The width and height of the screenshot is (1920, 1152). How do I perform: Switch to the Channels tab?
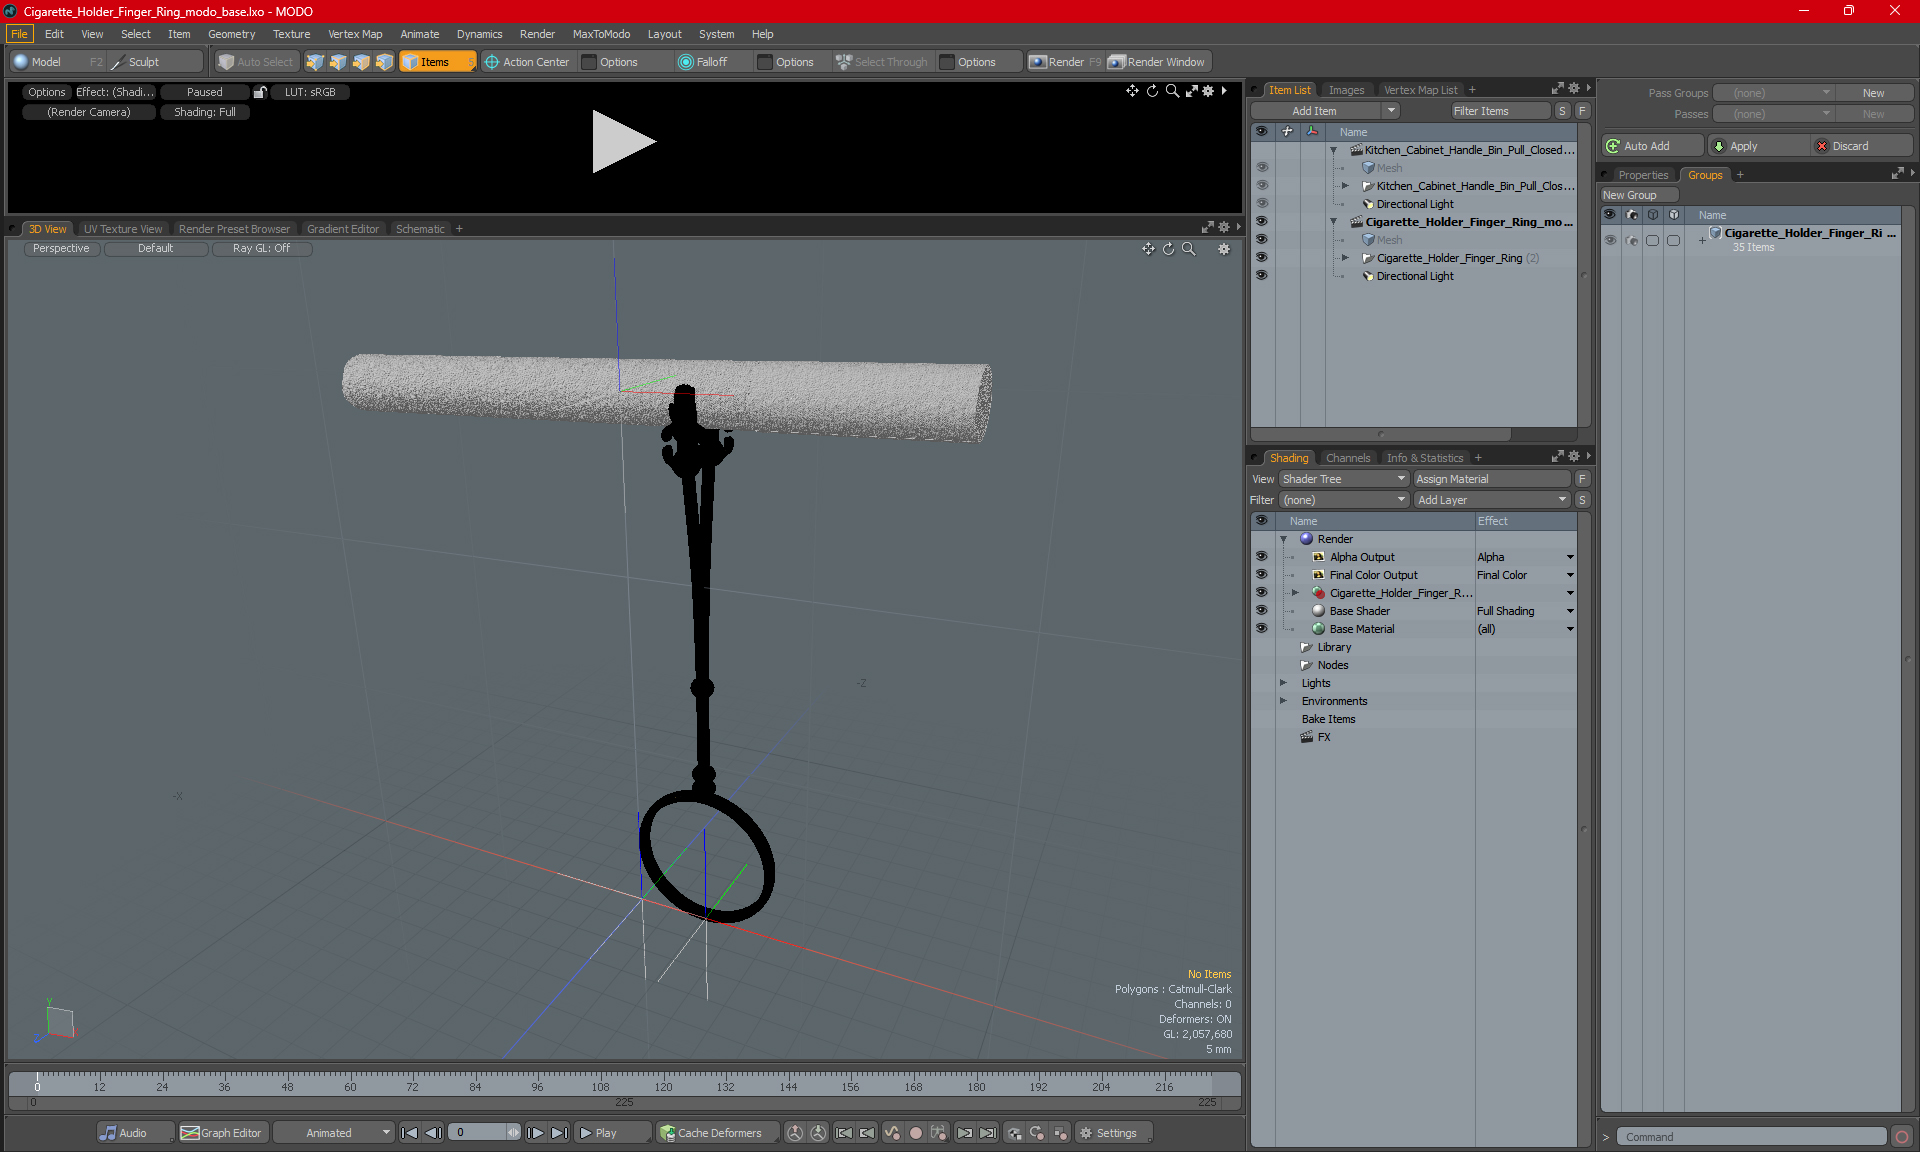(x=1347, y=458)
